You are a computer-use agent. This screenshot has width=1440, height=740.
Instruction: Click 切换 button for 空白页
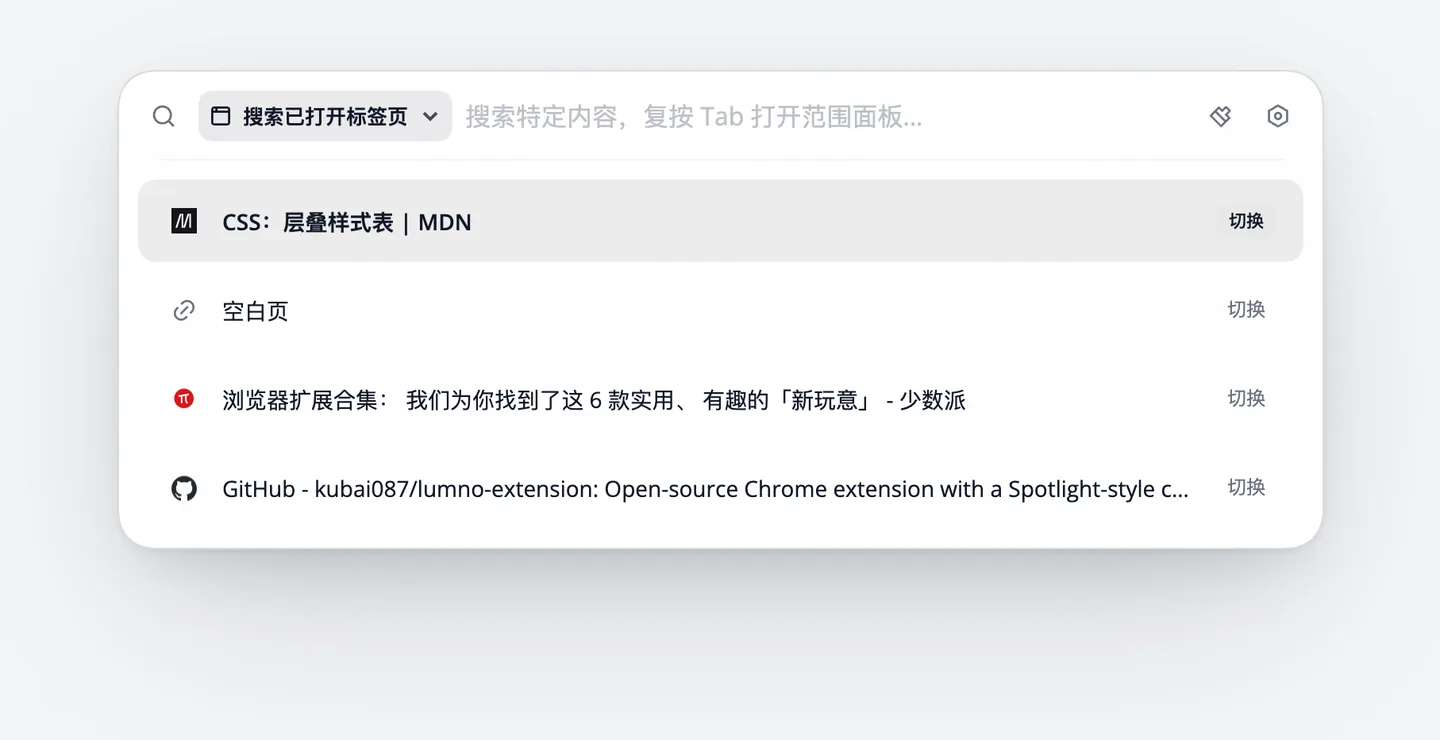click(x=1246, y=310)
